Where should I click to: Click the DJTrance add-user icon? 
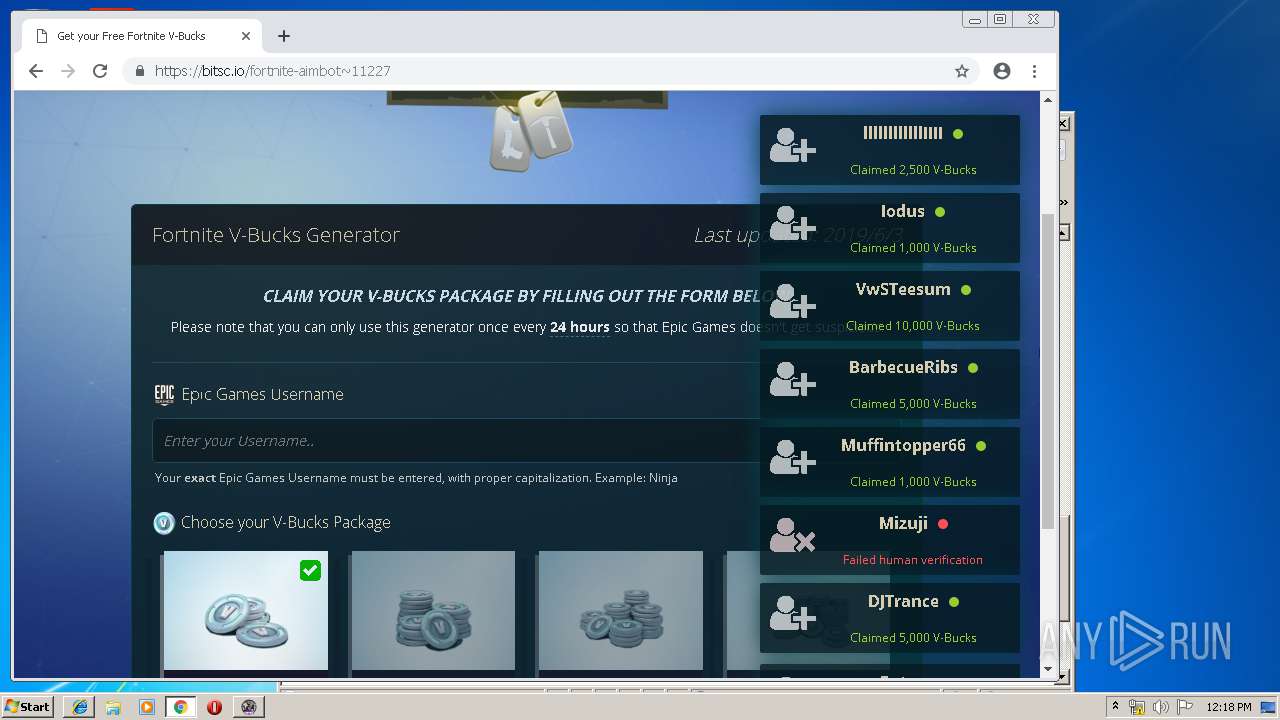pos(792,614)
